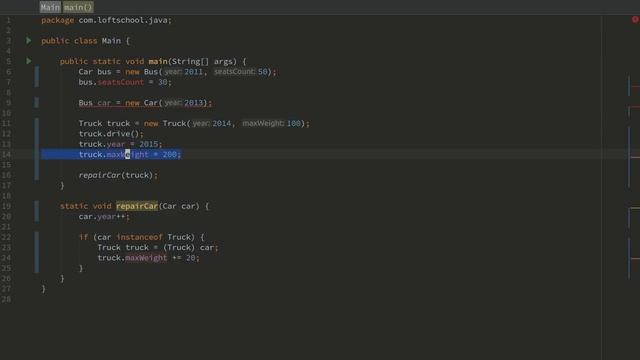Click the Main breadcrumb

click(50, 7)
